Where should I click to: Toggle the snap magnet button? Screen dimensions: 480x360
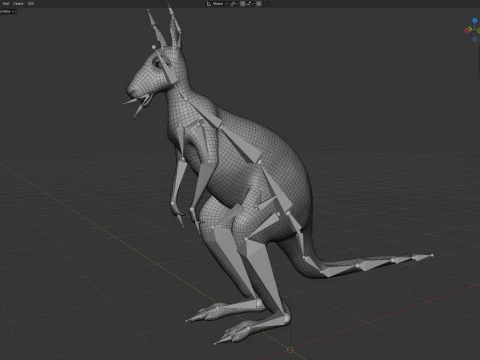pos(242,4)
